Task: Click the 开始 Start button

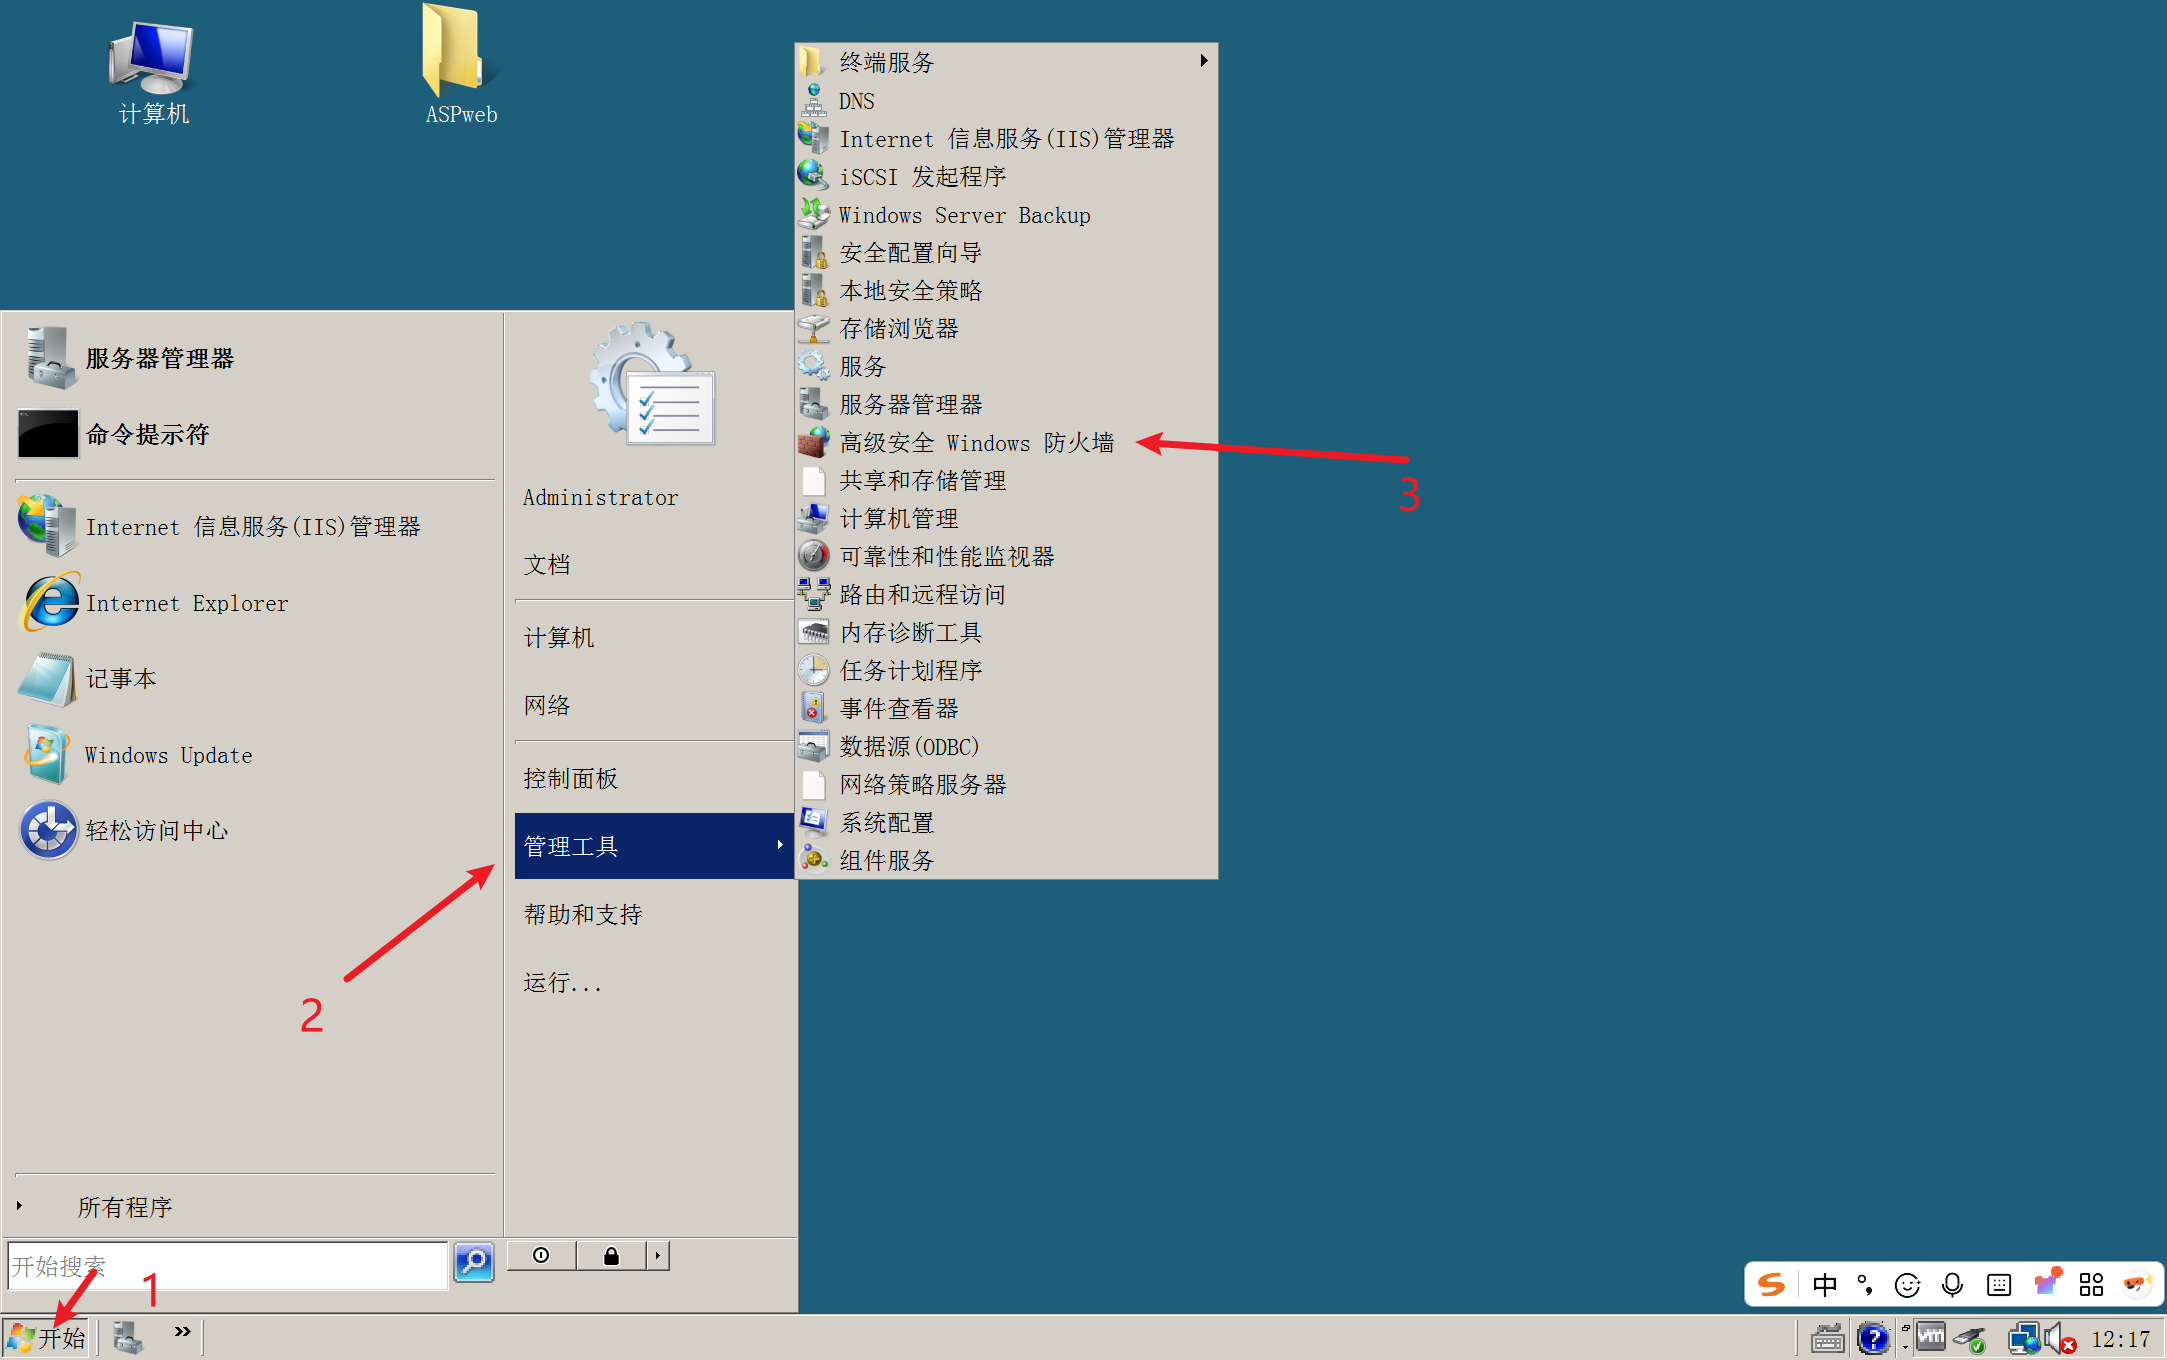Action: [47, 1338]
